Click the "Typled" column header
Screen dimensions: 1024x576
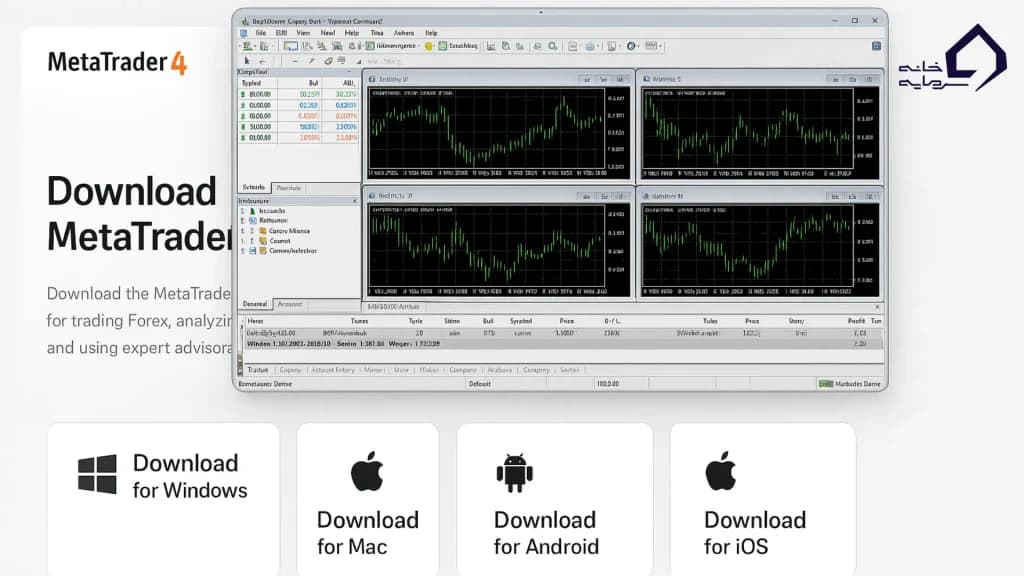tap(251, 83)
